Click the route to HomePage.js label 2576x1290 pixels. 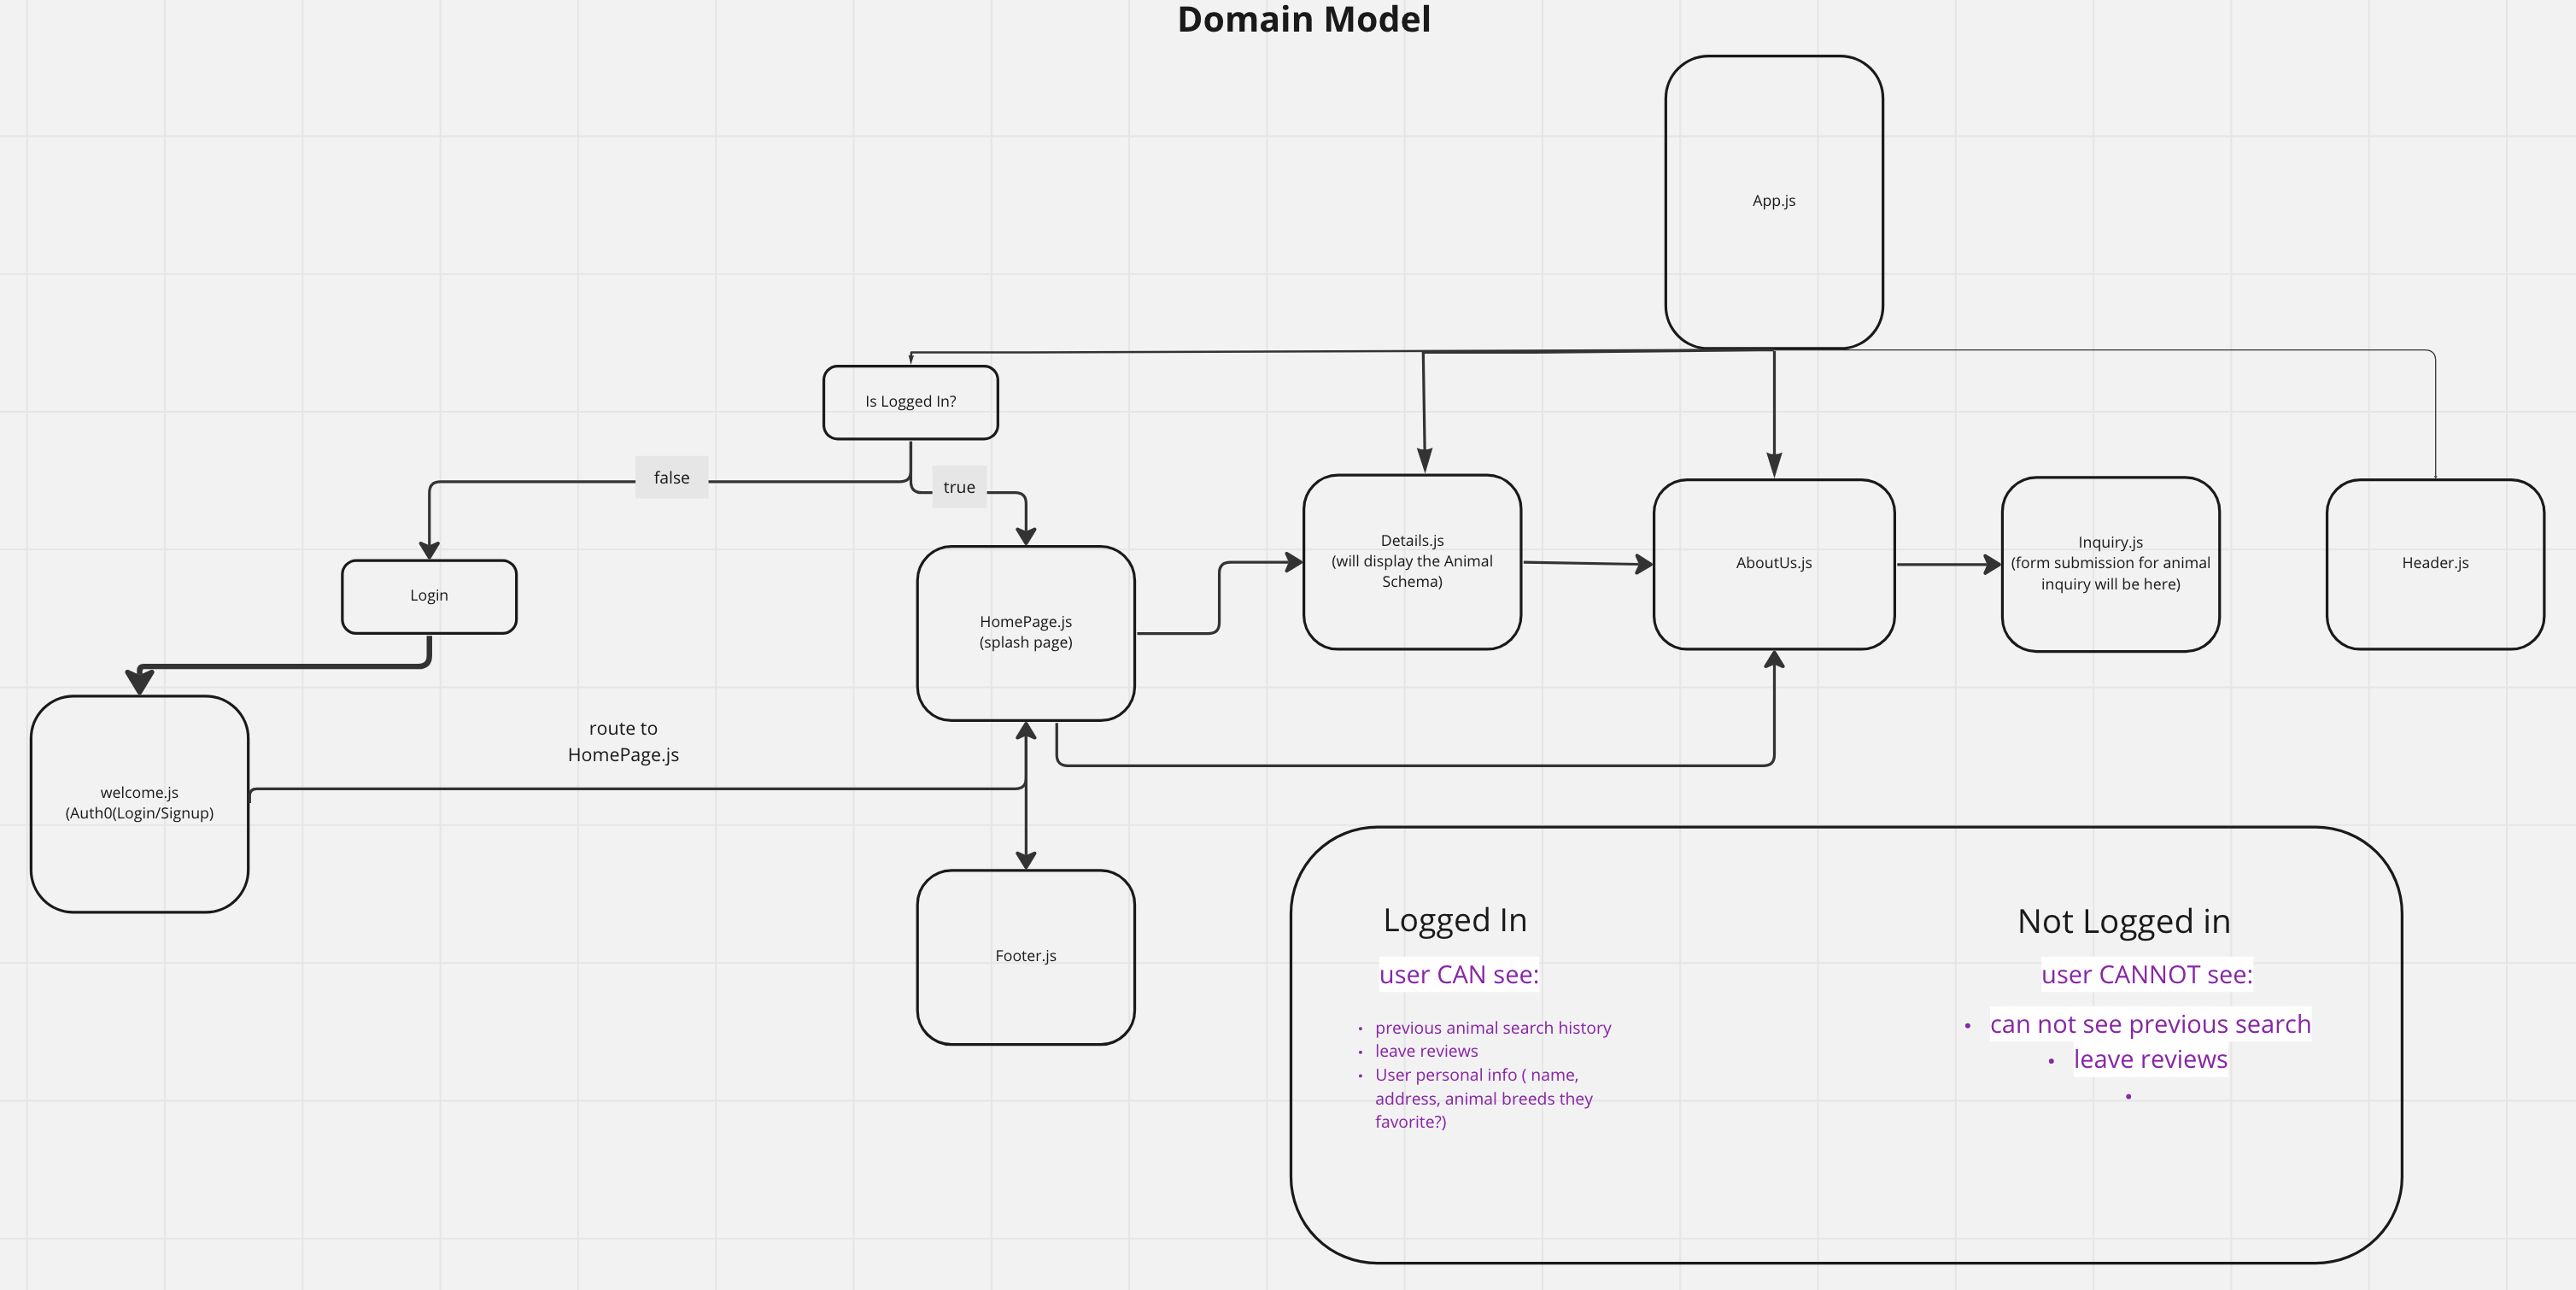(x=623, y=741)
